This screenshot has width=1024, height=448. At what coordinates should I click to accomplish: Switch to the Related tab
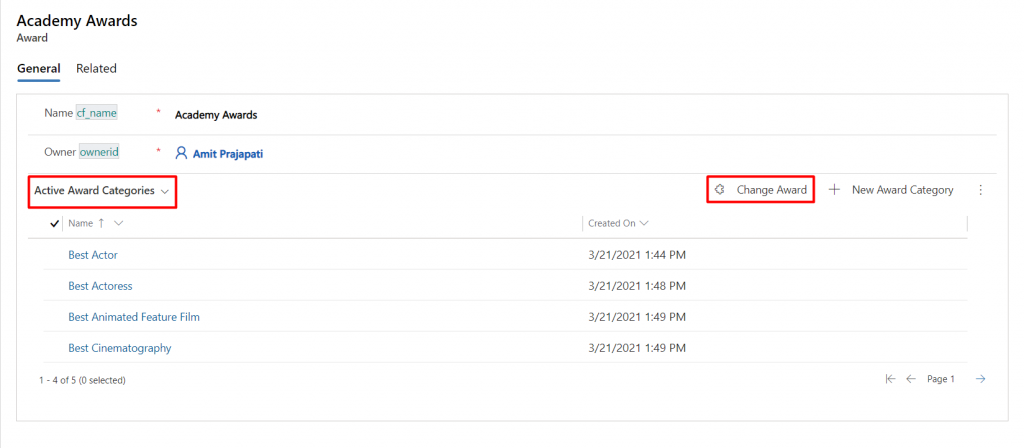[96, 69]
